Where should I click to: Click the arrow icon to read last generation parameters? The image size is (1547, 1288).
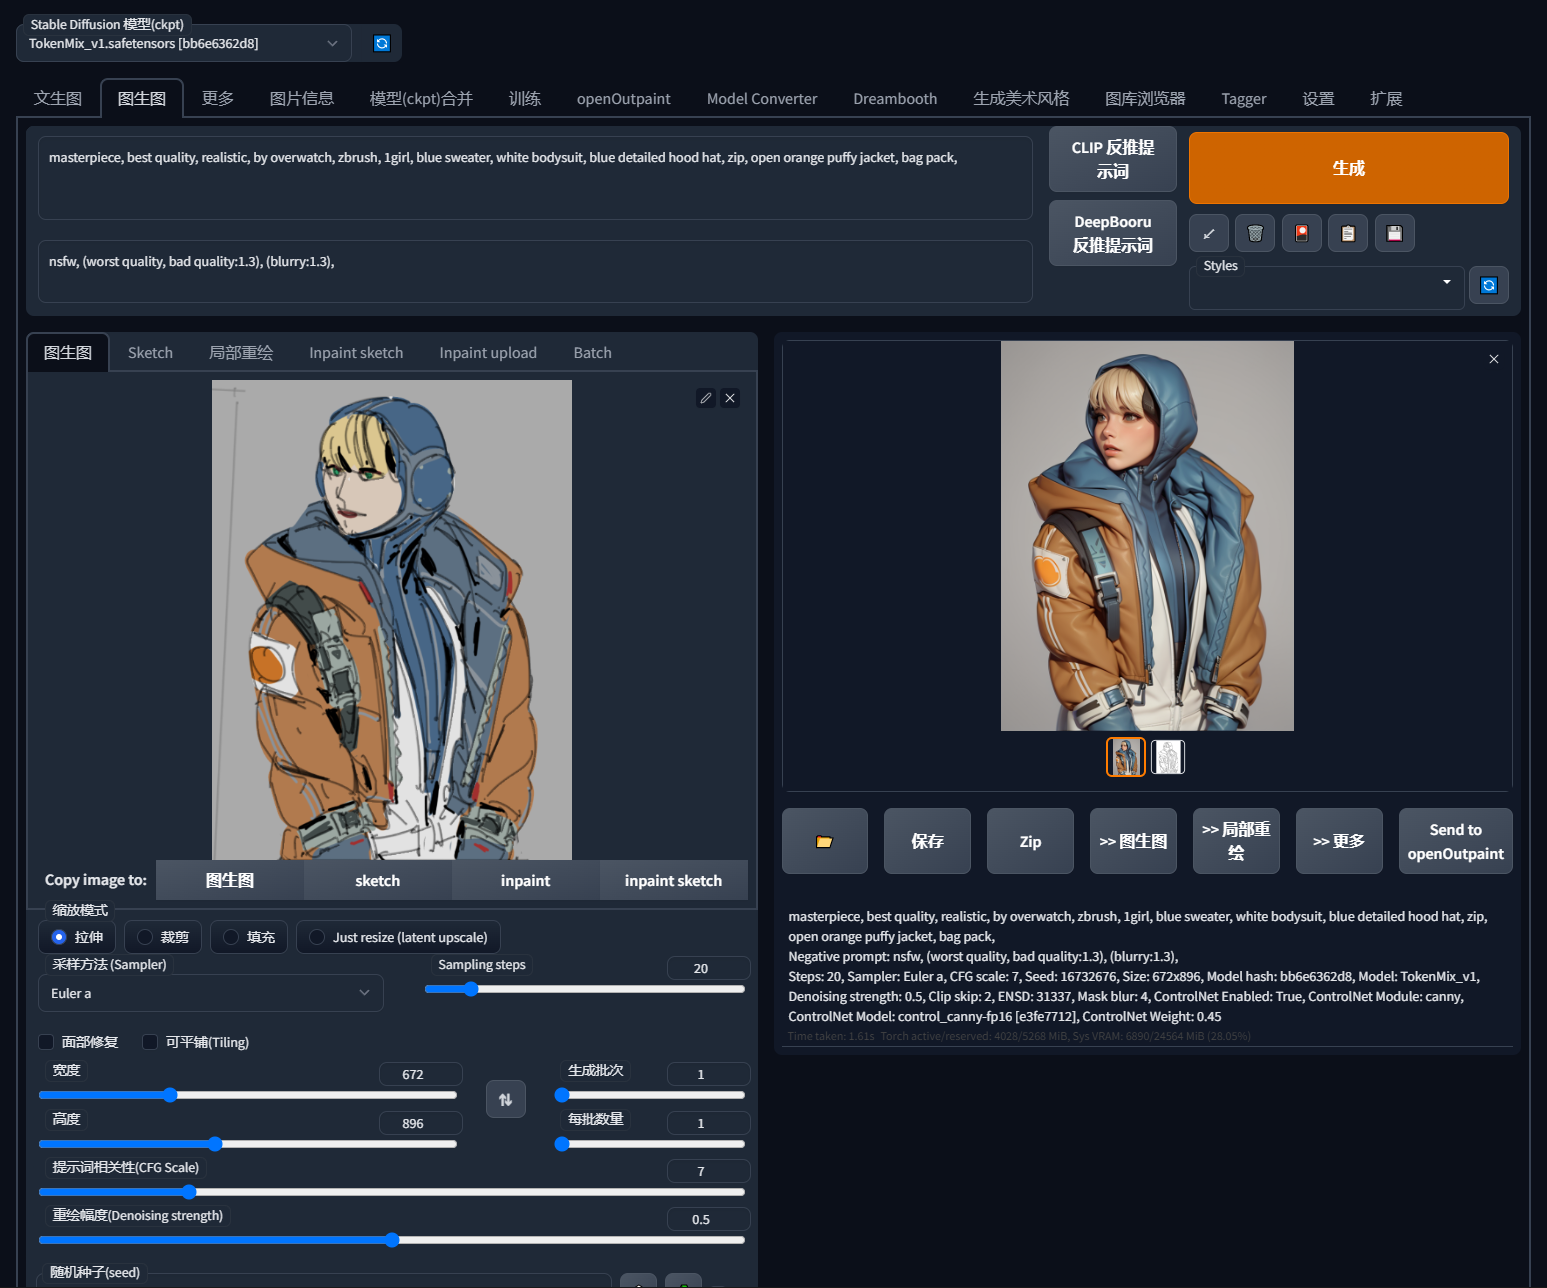(x=1209, y=234)
